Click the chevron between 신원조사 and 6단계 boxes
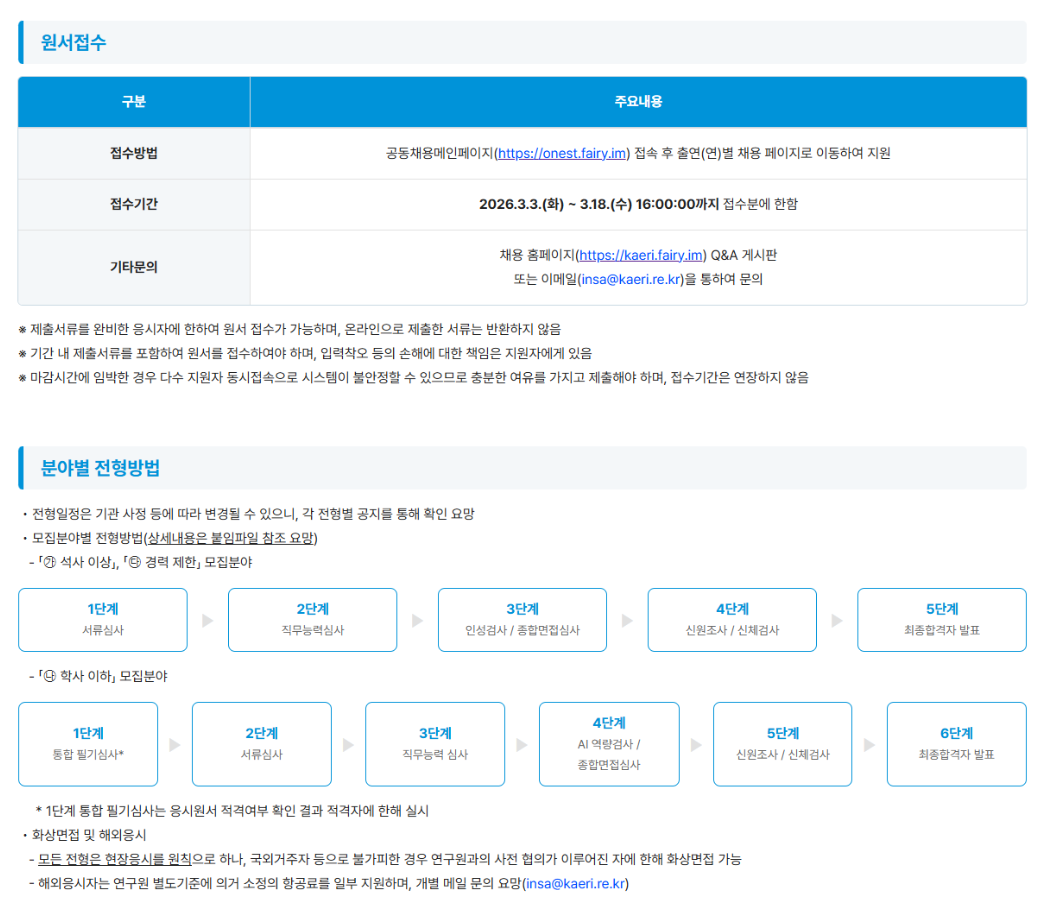The height and width of the screenshot is (920, 1050). (869, 744)
